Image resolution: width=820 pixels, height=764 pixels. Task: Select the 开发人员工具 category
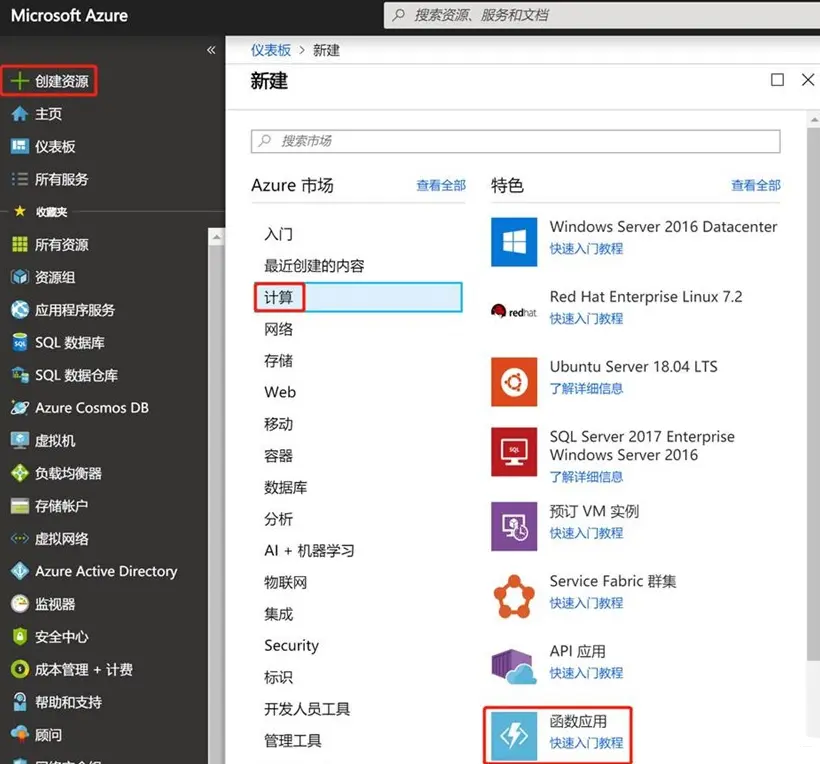307,709
